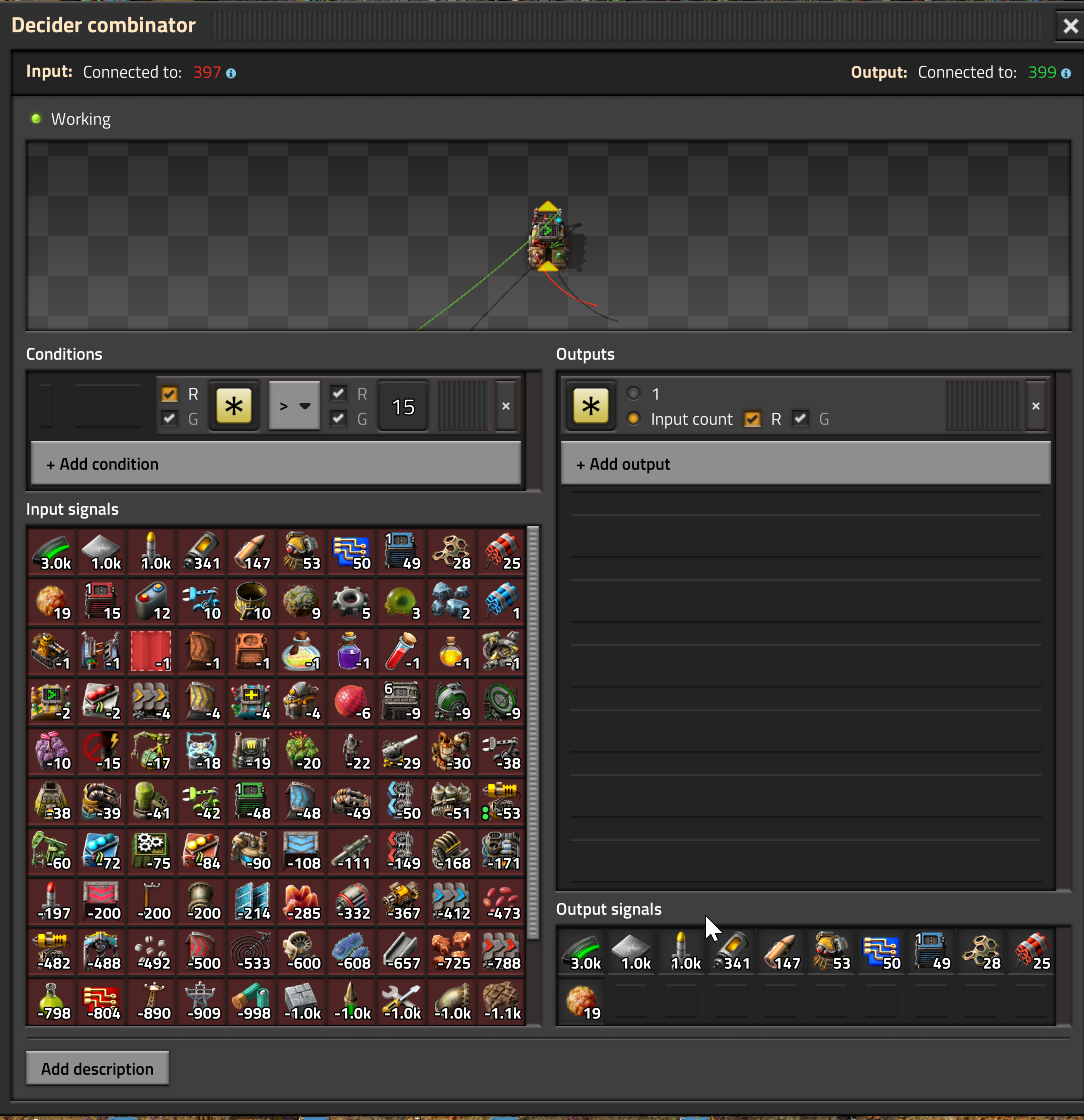Select the signal showing -108
This screenshot has height=1120, width=1084.
point(301,851)
